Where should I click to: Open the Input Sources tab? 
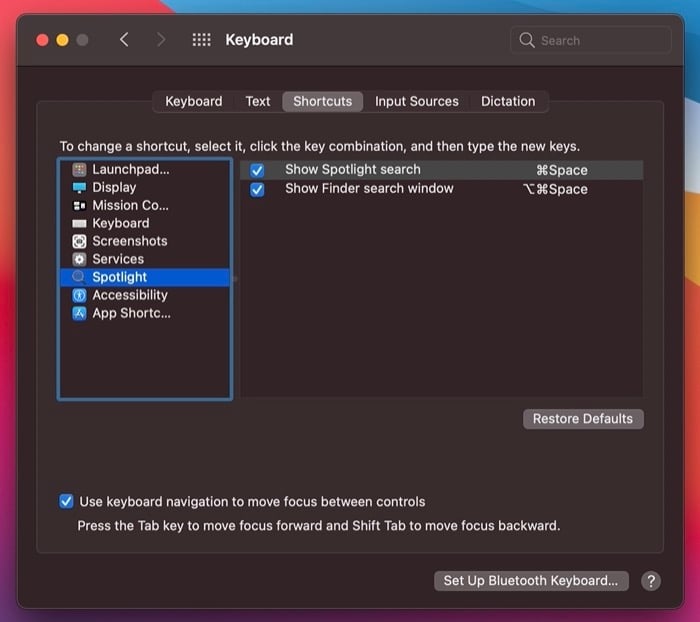click(x=417, y=101)
